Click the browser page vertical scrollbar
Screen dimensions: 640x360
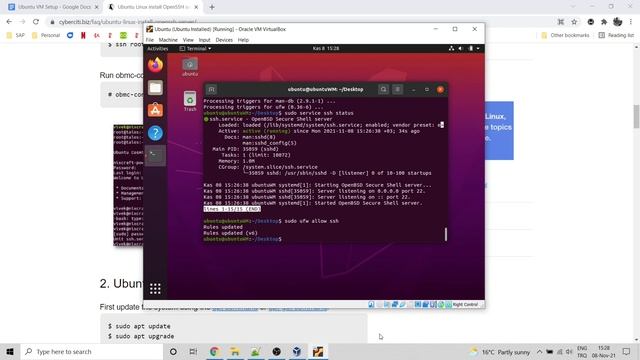[x=636, y=116]
